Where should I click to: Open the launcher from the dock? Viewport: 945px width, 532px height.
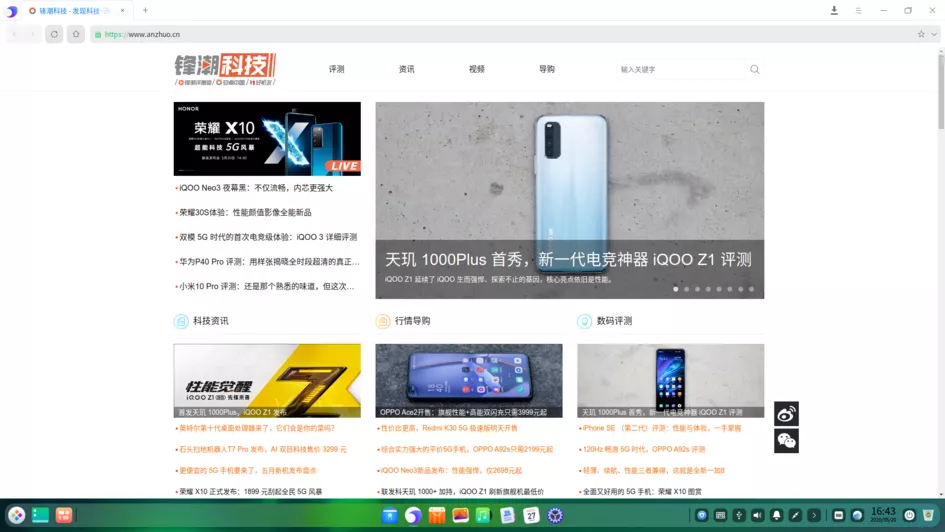click(16, 515)
